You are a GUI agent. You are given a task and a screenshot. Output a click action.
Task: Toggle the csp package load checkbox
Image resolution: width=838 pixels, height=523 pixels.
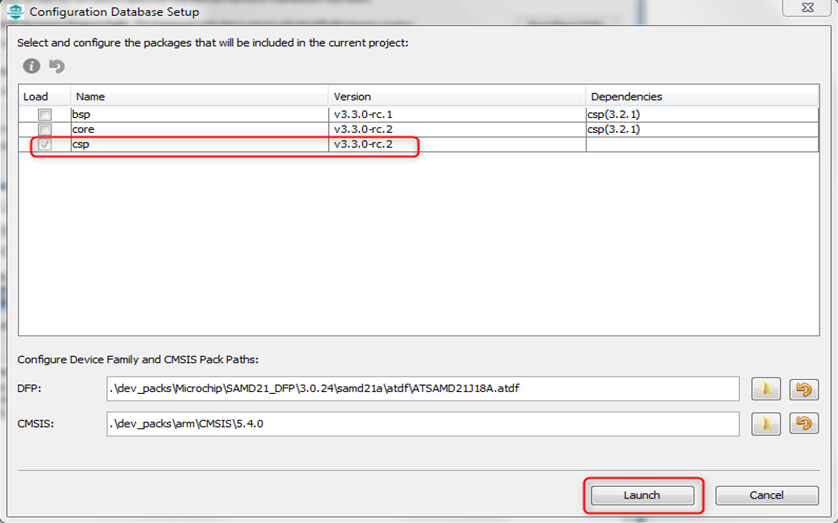click(x=45, y=145)
